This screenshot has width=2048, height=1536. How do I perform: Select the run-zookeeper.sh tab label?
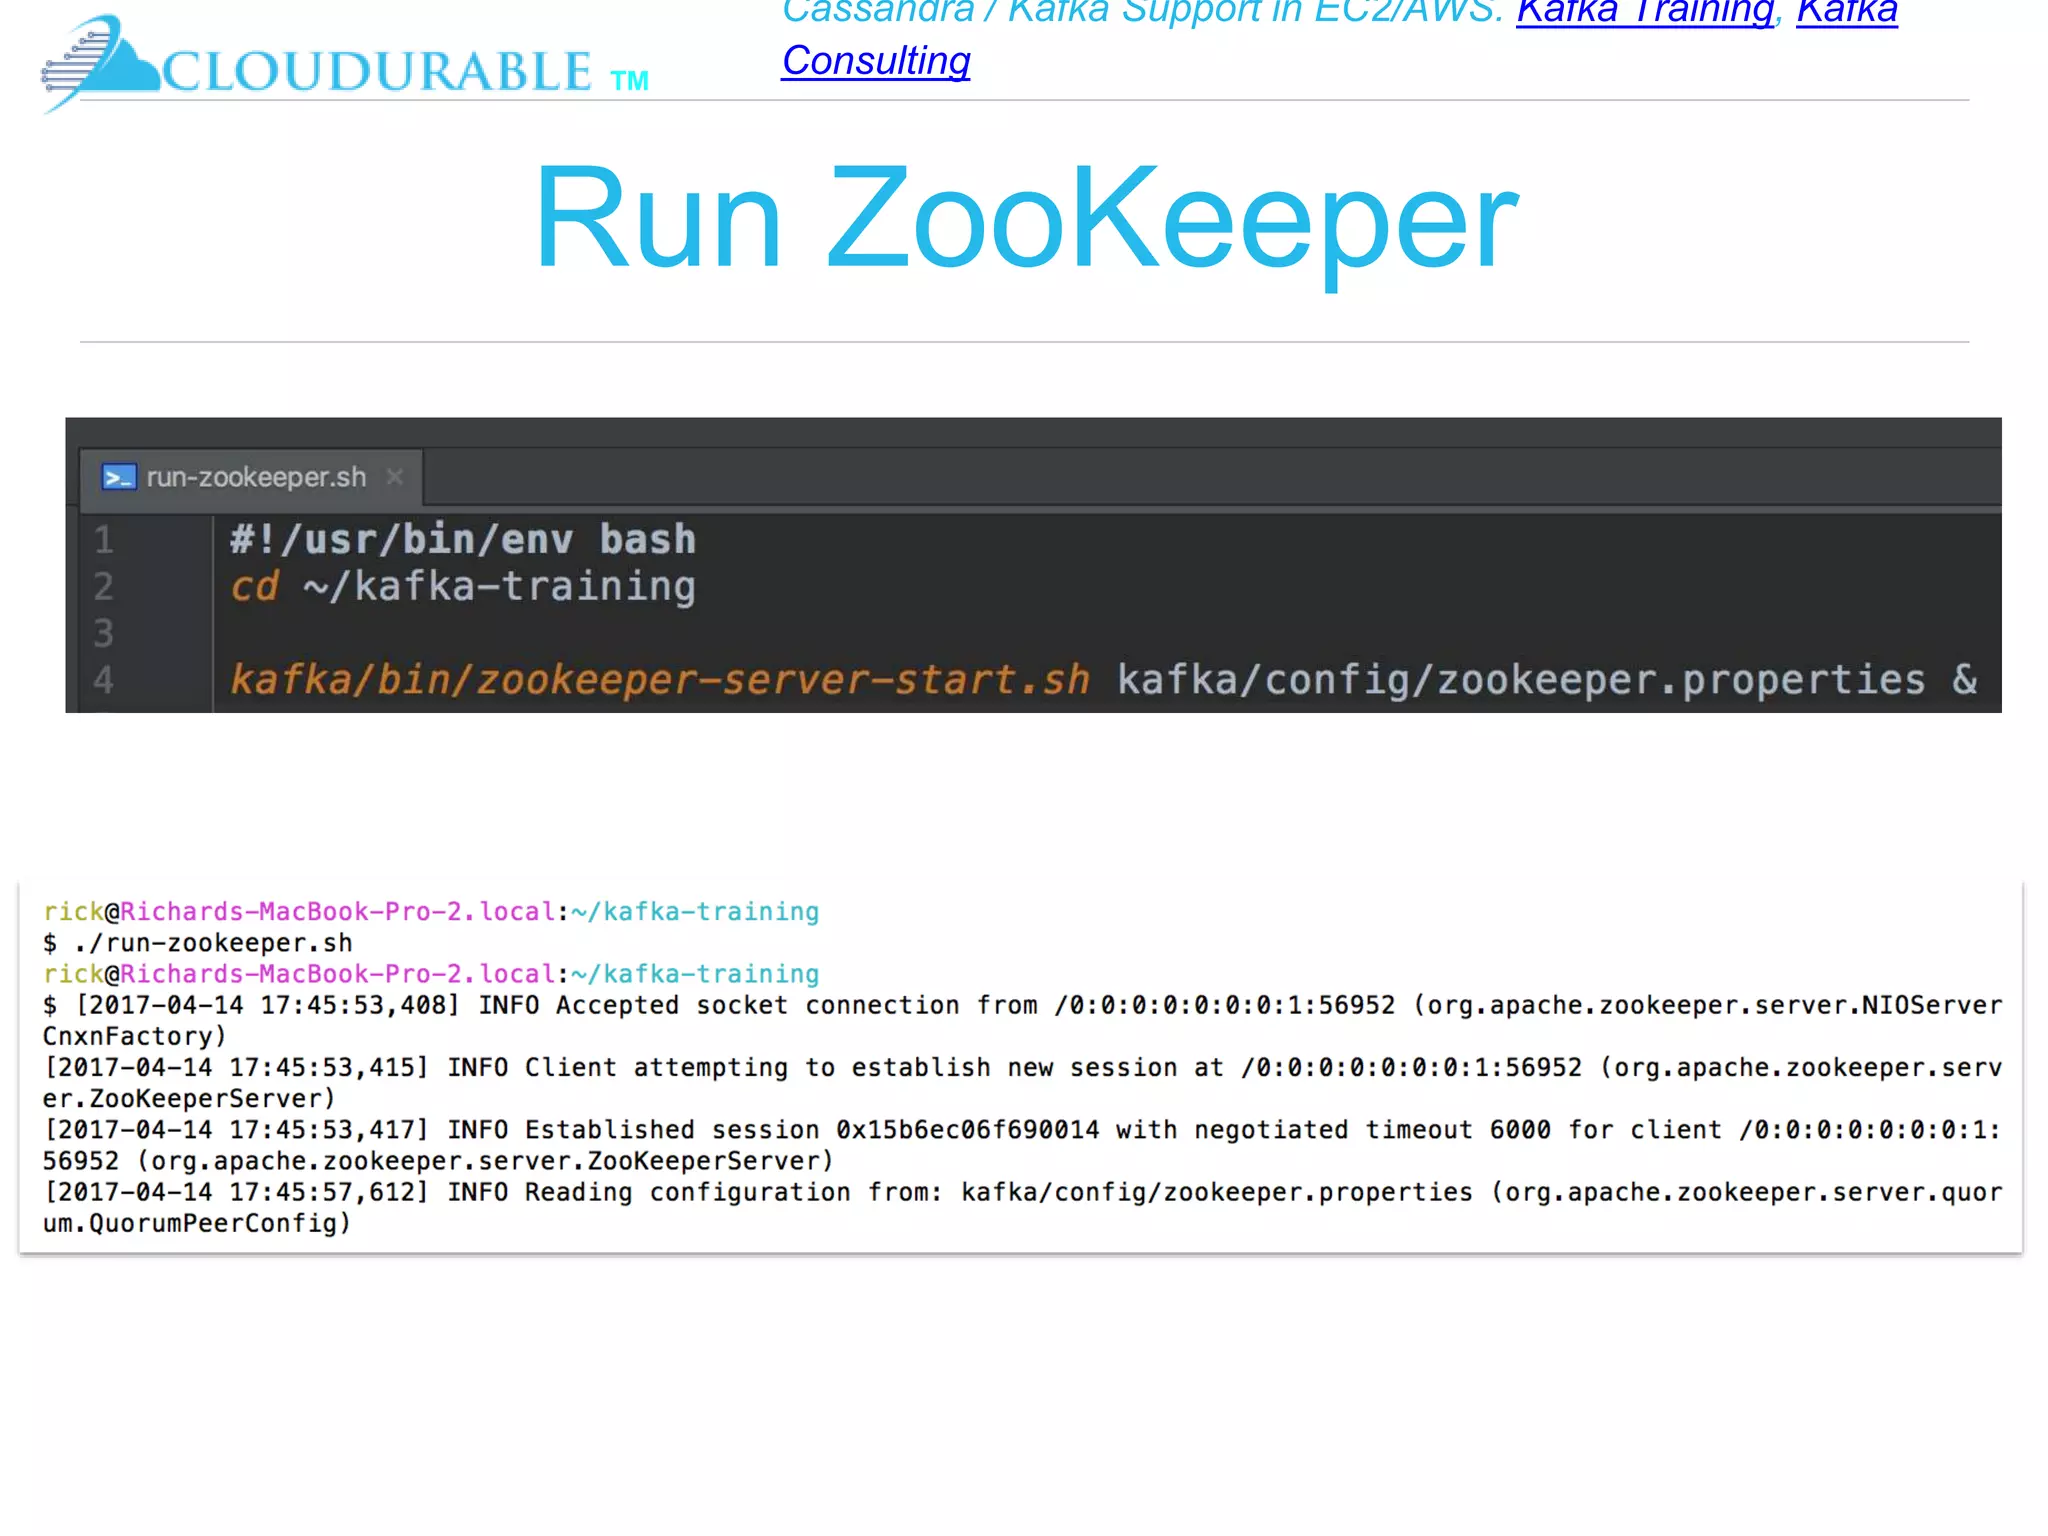[256, 478]
